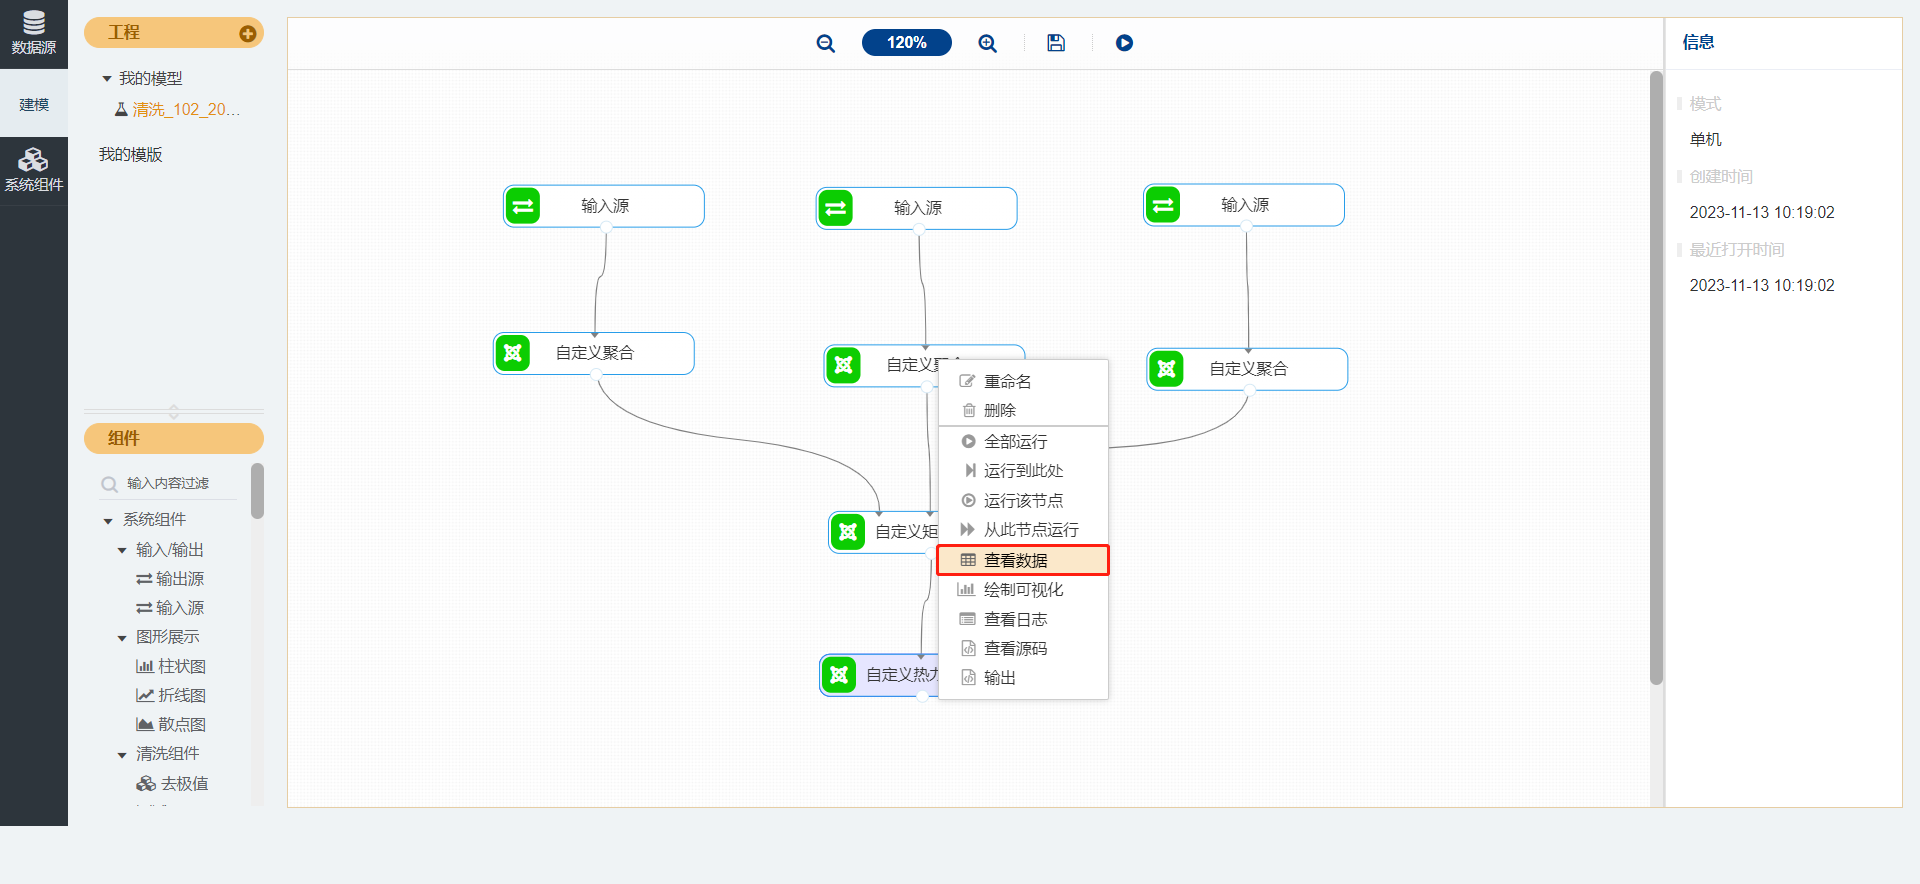Collapse the 我的模型 tree node
Screen dimensions: 1920x884
click(107, 79)
